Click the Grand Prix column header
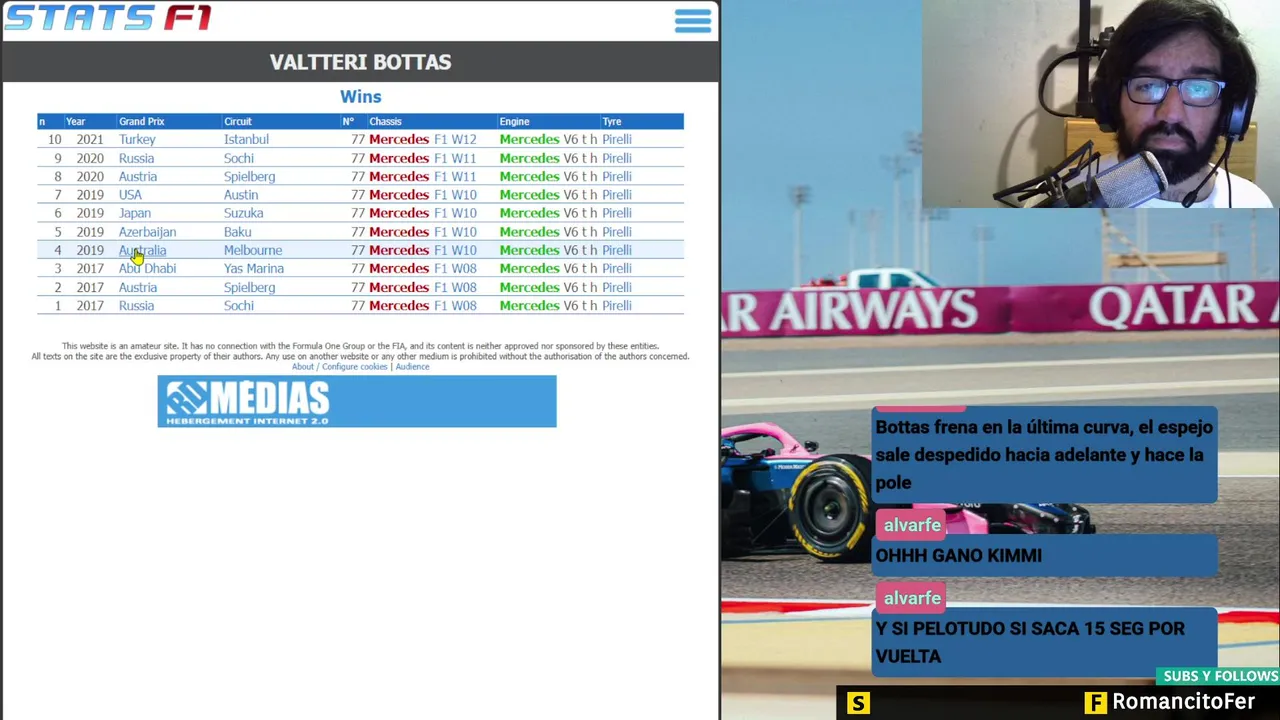 click(x=141, y=121)
